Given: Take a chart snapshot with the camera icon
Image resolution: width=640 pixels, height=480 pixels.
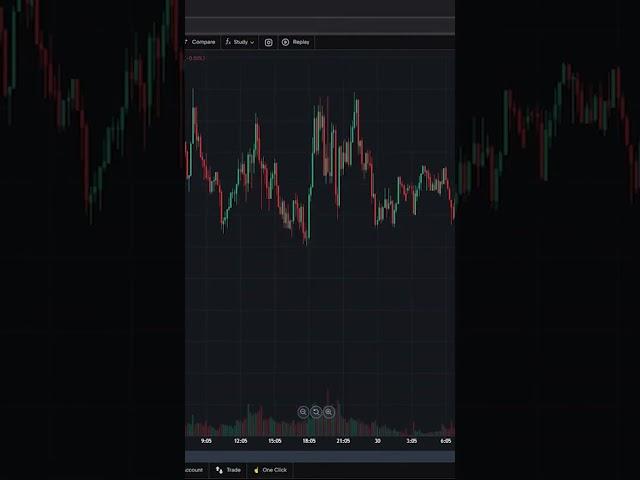Looking at the screenshot, I should point(269,42).
